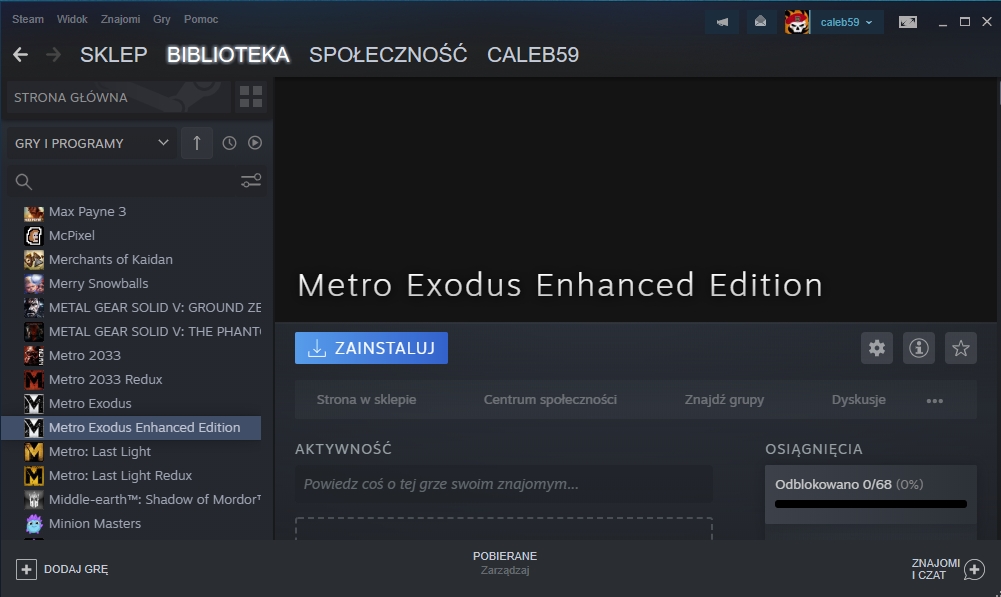Click Metro: Last Light icon
The image size is (1001, 597).
[34, 451]
